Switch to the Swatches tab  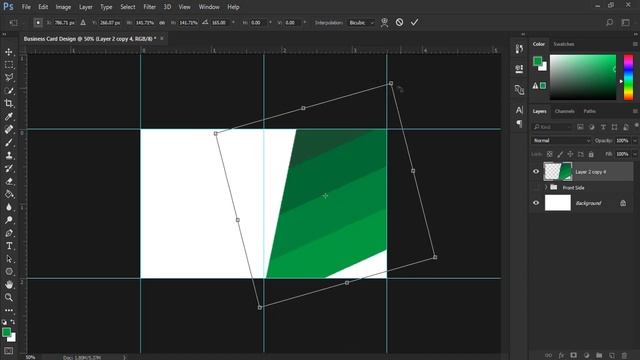(x=564, y=44)
